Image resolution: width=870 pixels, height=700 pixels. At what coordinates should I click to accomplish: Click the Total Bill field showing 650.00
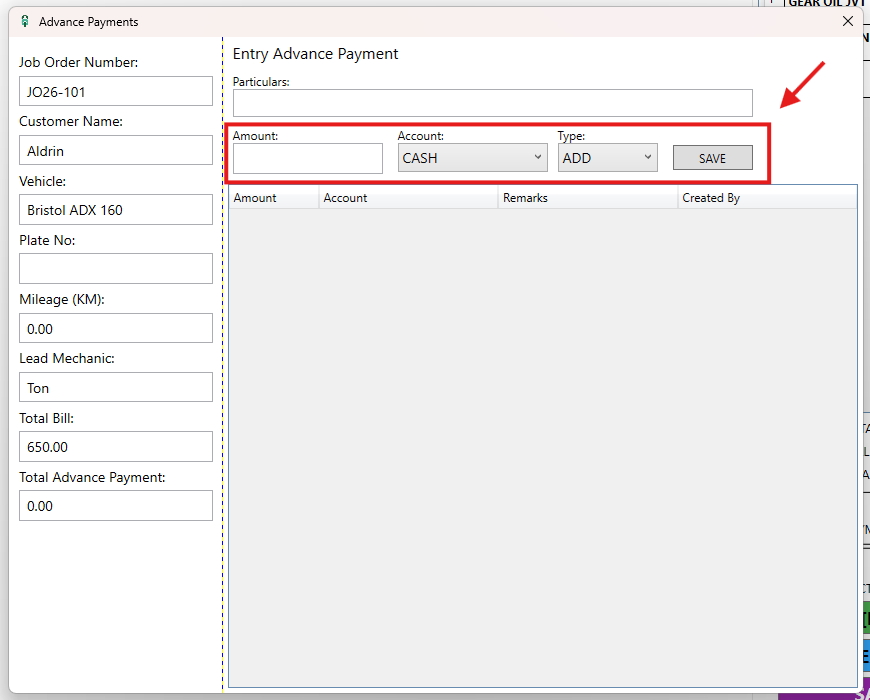point(116,447)
